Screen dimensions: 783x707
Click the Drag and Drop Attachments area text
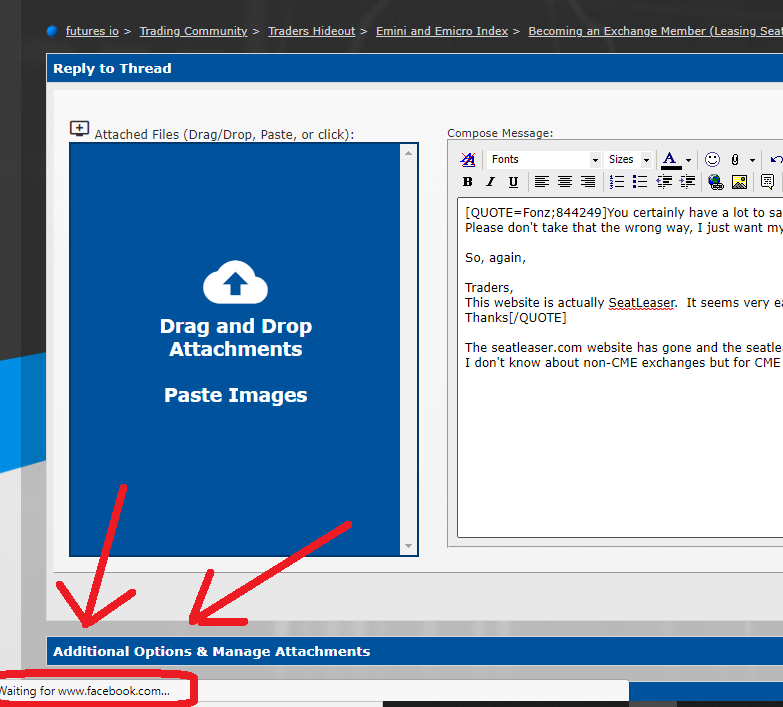[236, 338]
